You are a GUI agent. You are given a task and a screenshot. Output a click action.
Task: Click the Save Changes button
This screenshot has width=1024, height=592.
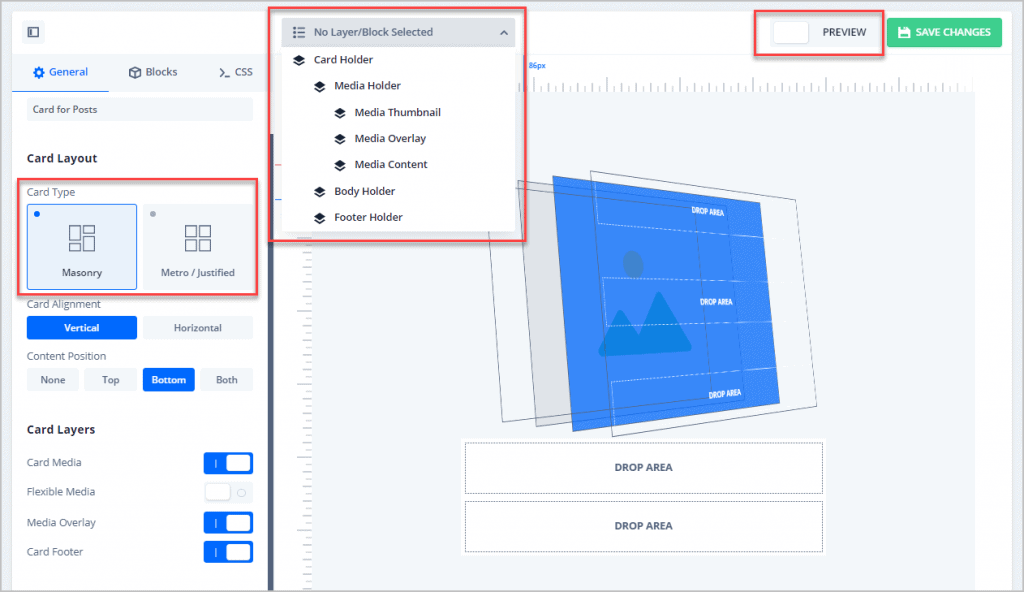pyautogui.click(x=943, y=32)
